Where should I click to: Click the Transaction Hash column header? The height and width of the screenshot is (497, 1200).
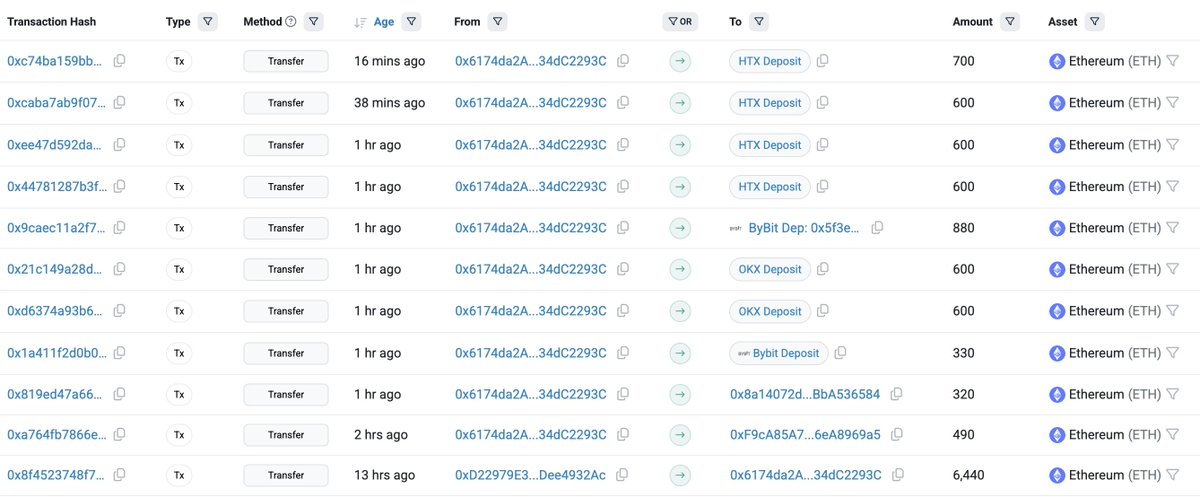click(x=51, y=21)
